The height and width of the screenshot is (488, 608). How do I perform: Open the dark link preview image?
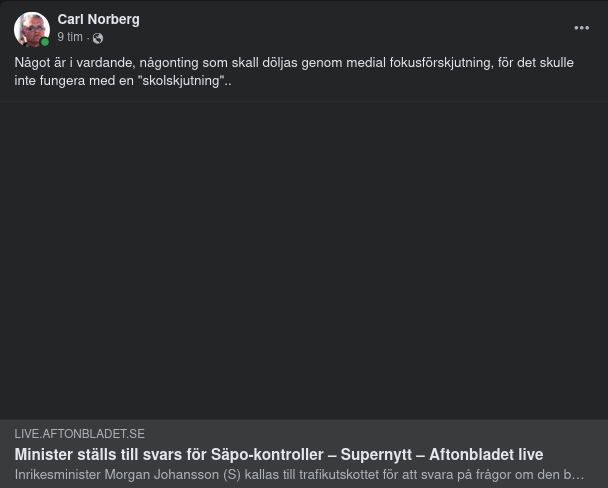pos(304,260)
